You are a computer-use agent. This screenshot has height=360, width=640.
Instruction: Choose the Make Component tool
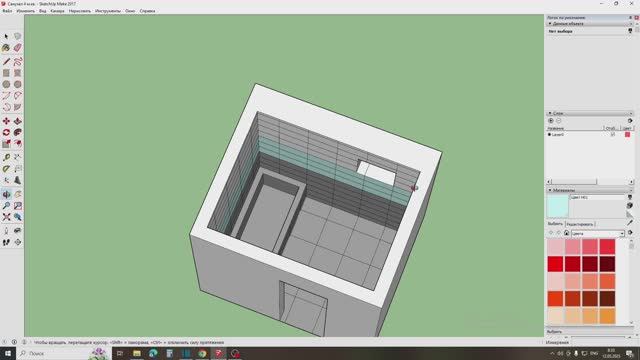tap(18, 37)
